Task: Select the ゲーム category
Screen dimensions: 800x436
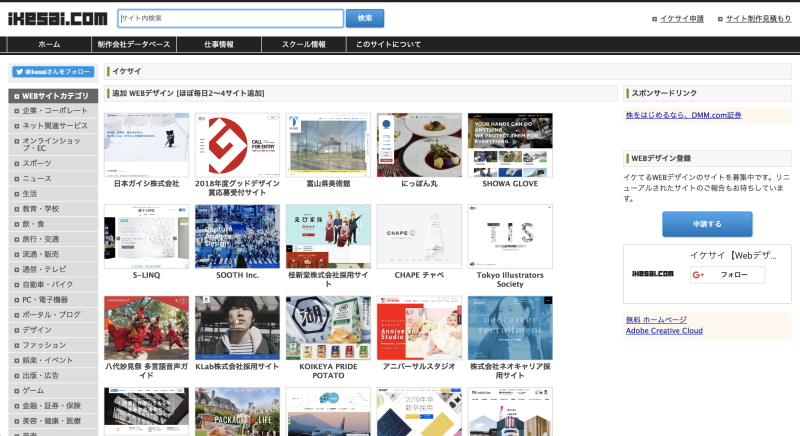Action: tap(53, 390)
